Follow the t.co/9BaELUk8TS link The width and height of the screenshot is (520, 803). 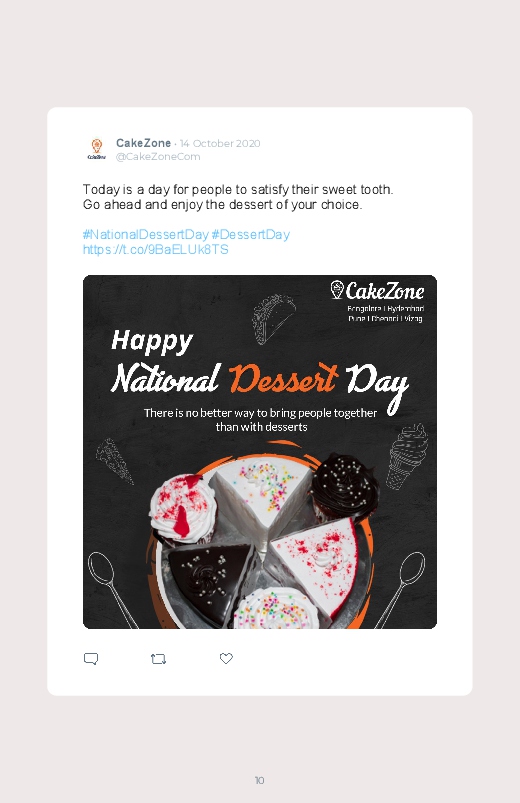(x=156, y=249)
